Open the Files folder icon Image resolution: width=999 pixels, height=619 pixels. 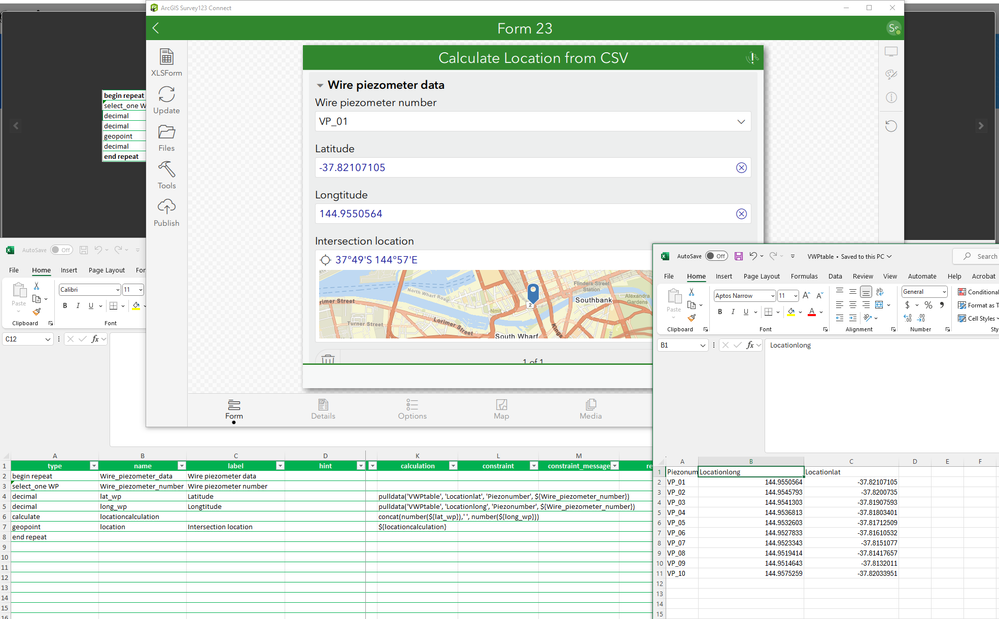tap(166, 138)
